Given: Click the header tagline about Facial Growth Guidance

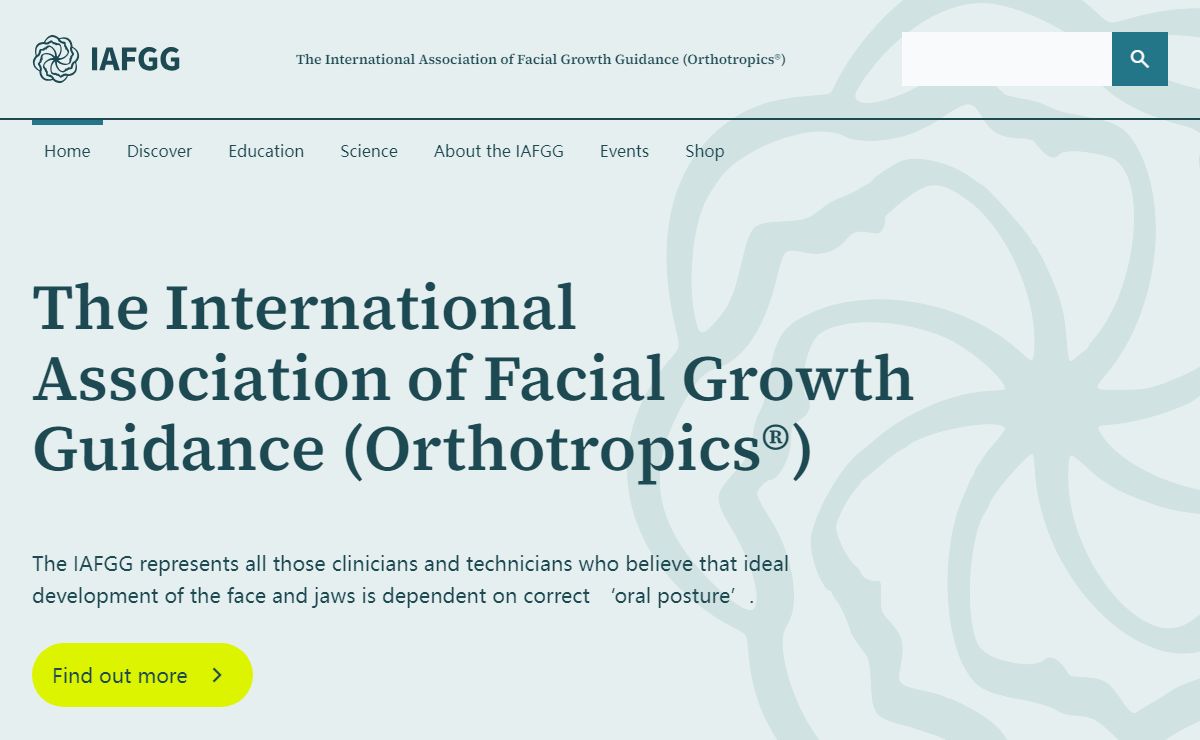Looking at the screenshot, I should pyautogui.click(x=541, y=59).
